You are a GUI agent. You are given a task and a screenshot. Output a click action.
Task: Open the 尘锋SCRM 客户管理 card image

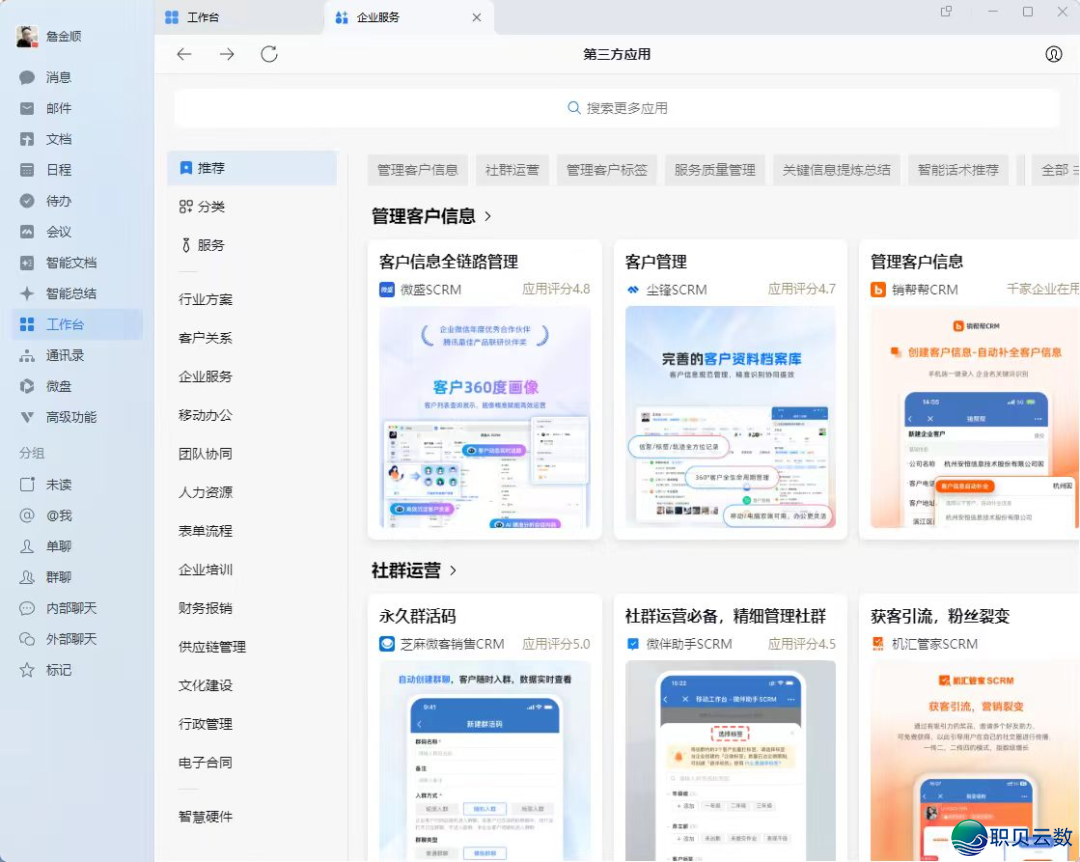[730, 418]
